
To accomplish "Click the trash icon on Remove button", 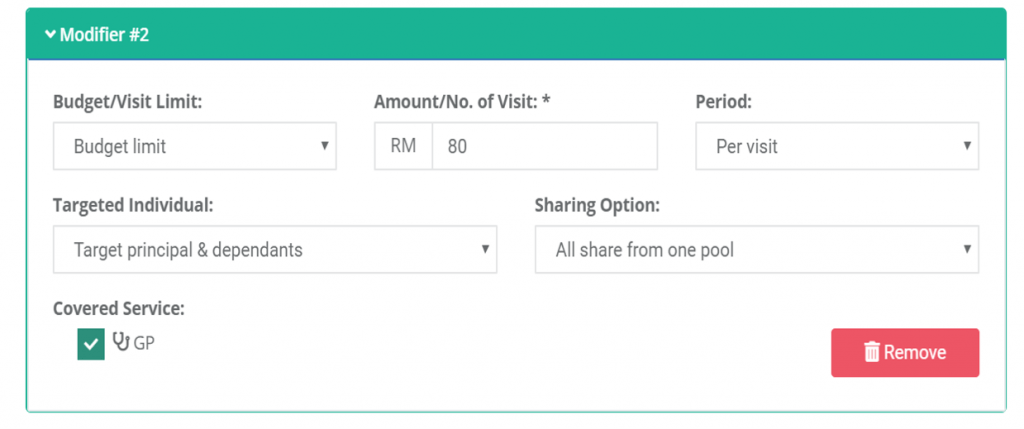I will point(872,352).
